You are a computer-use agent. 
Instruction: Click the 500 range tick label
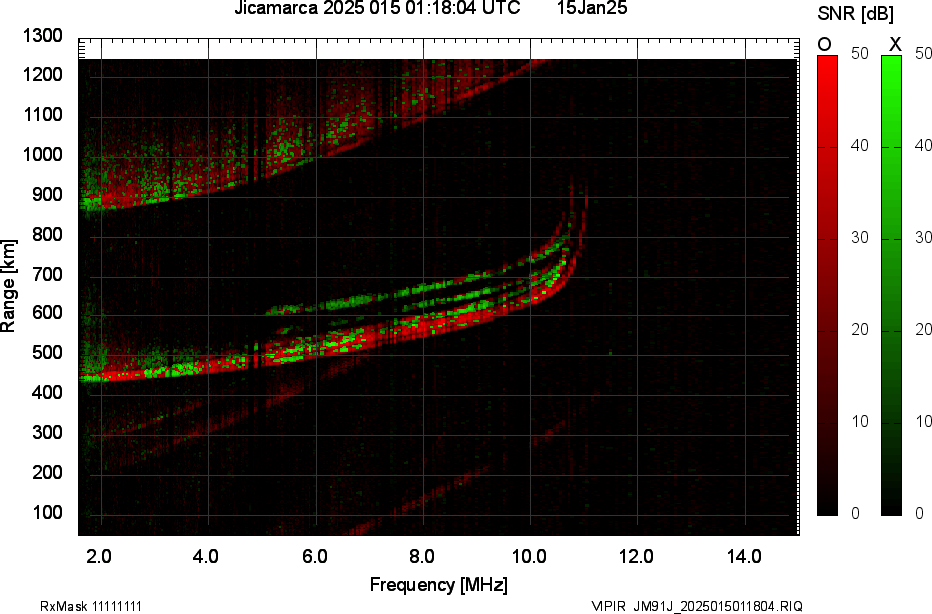pyautogui.click(x=47, y=352)
